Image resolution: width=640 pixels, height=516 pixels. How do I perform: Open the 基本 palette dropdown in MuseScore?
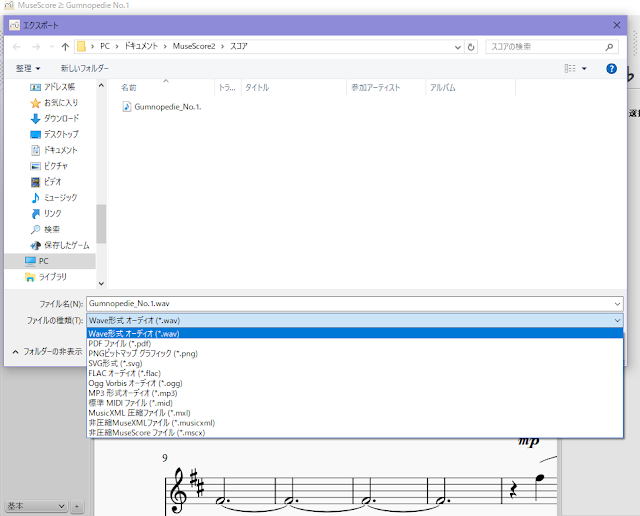pos(36,506)
